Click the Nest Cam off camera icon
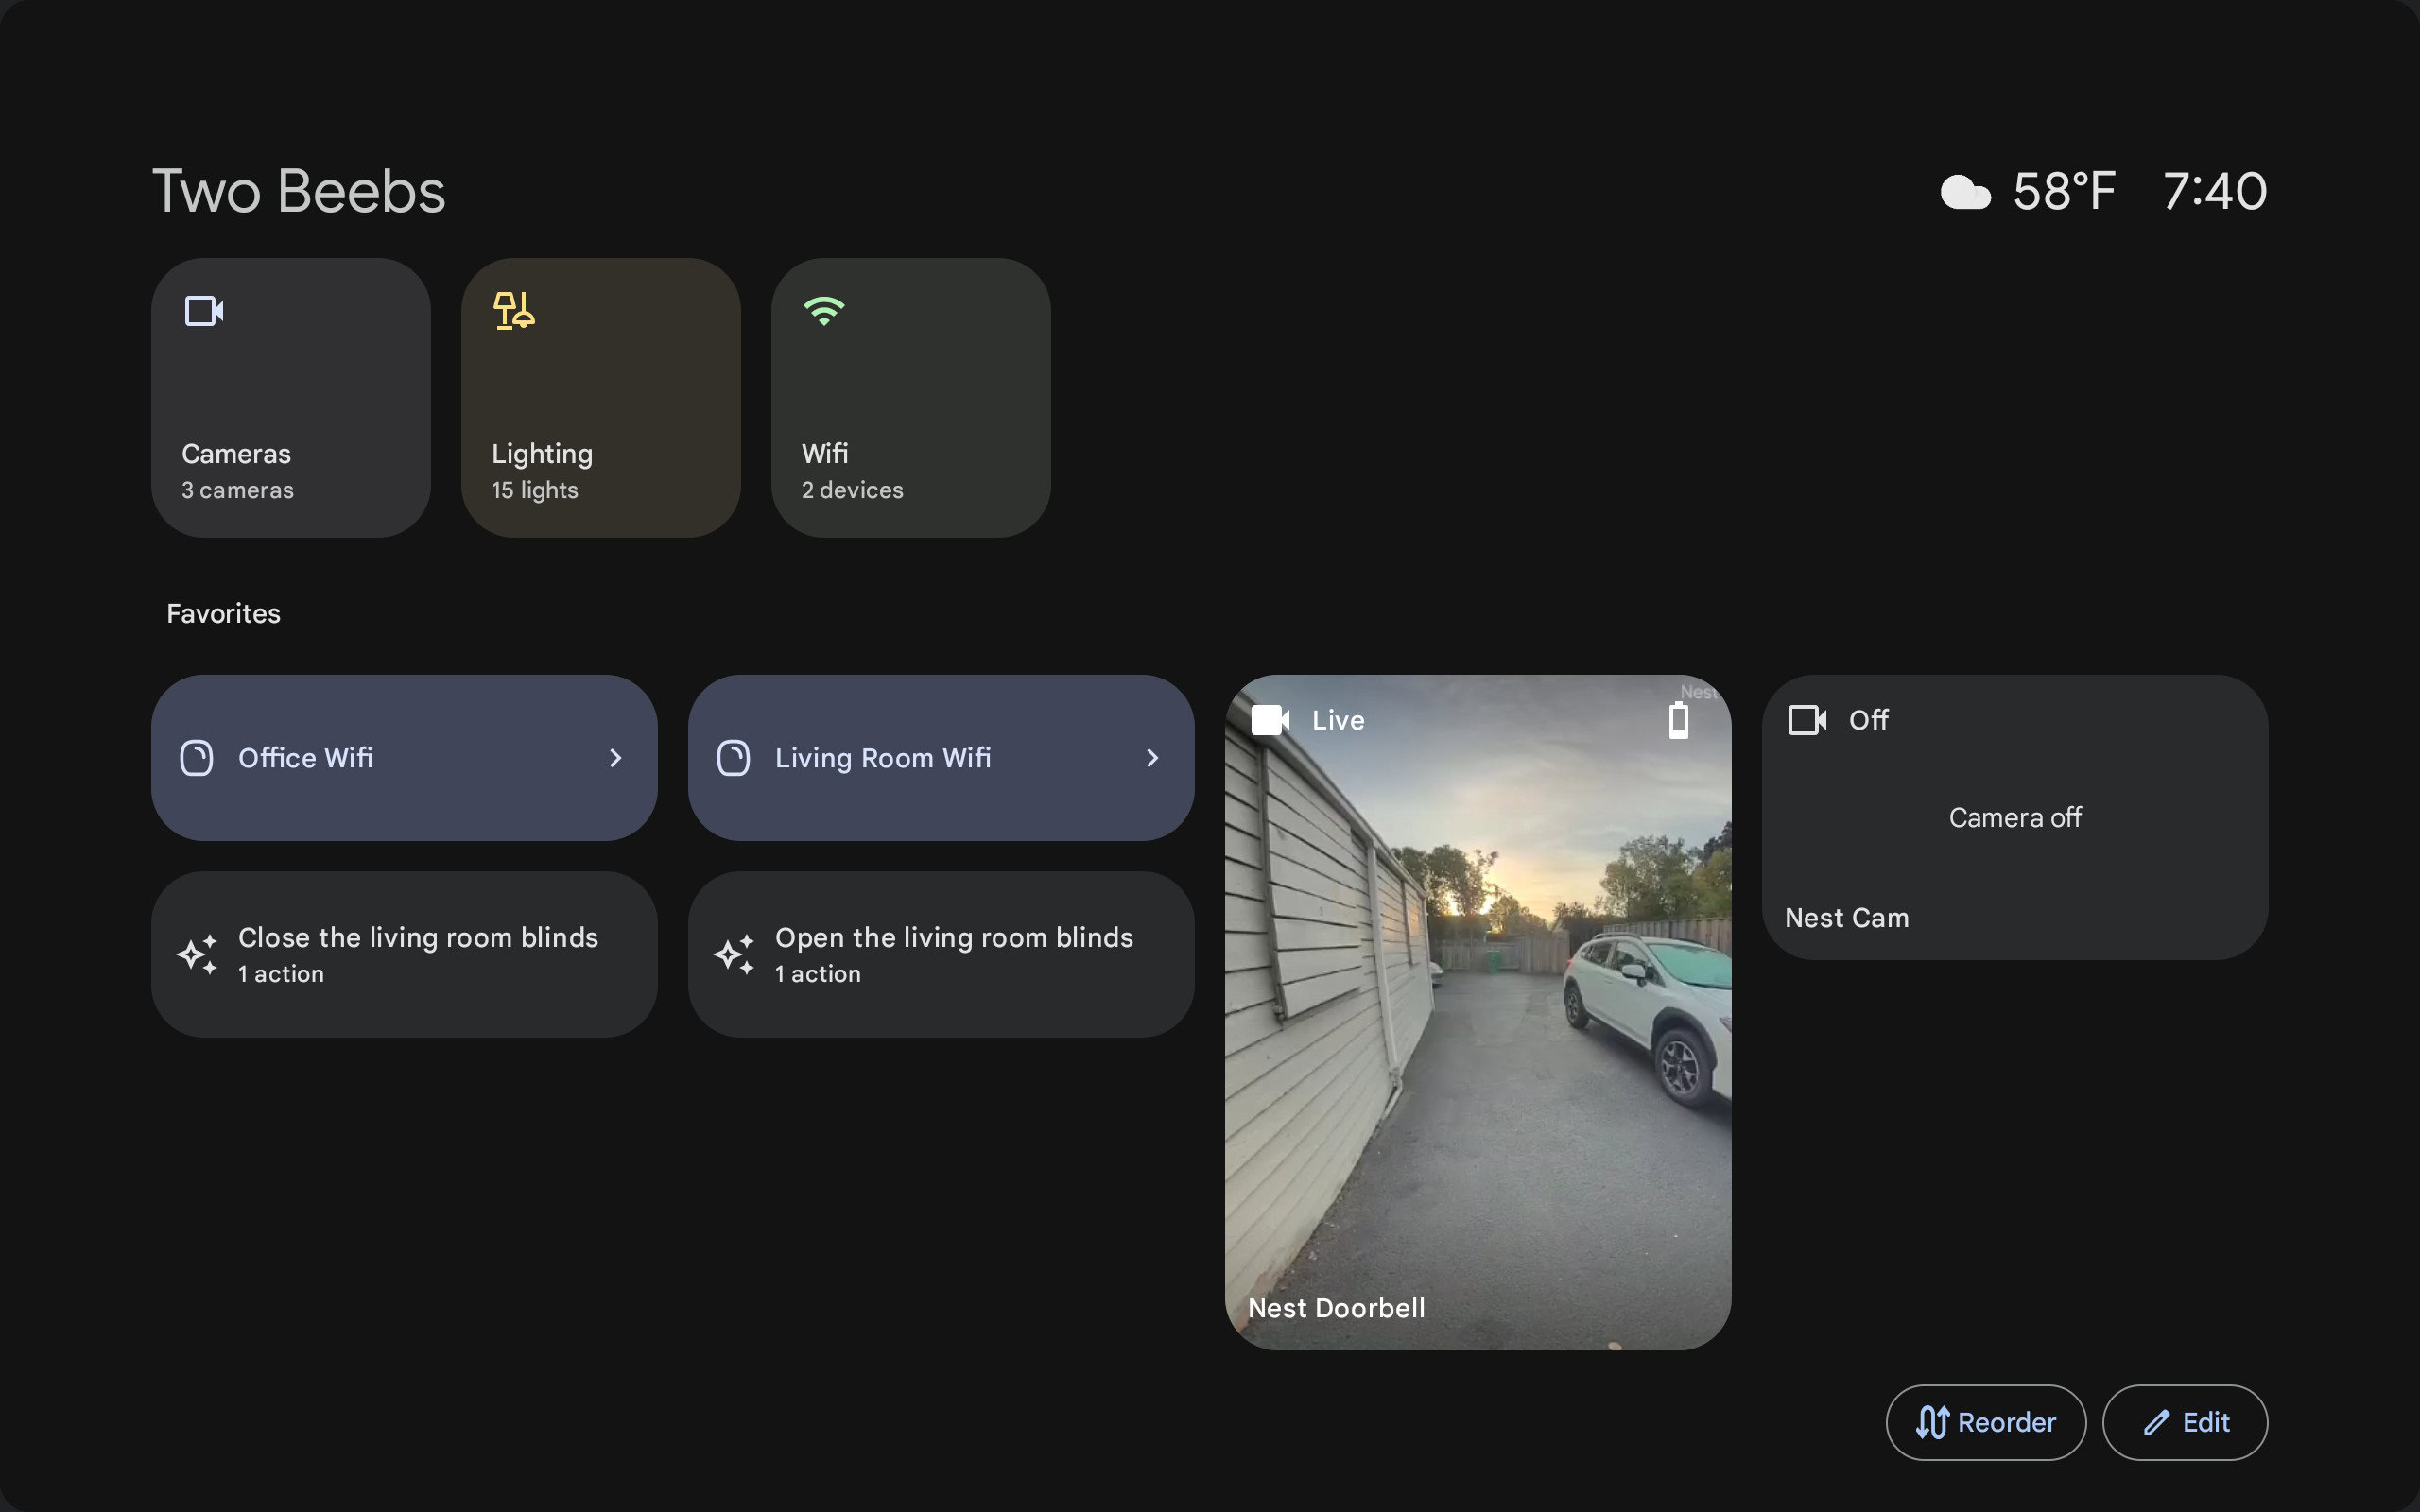 (1806, 716)
